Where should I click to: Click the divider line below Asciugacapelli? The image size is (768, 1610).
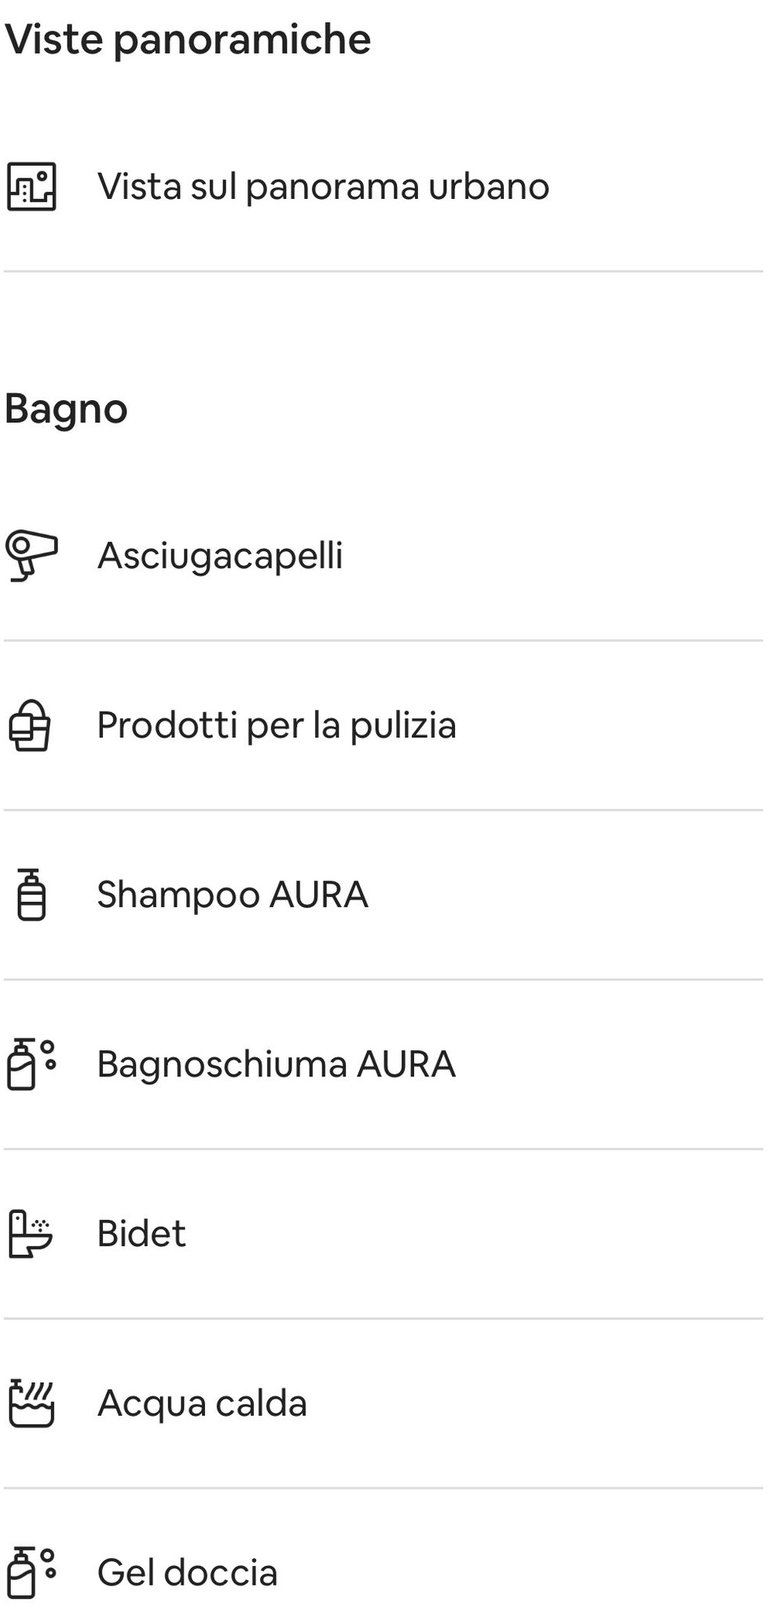(x=384, y=640)
